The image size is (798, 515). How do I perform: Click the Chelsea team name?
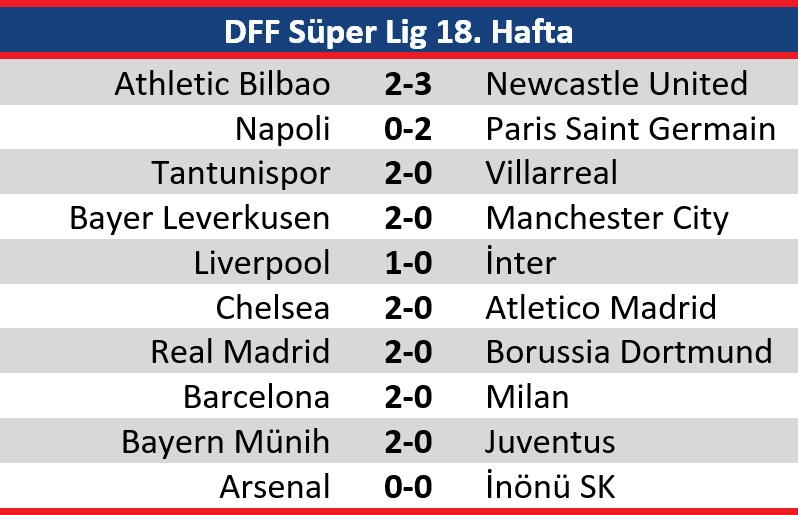(273, 307)
